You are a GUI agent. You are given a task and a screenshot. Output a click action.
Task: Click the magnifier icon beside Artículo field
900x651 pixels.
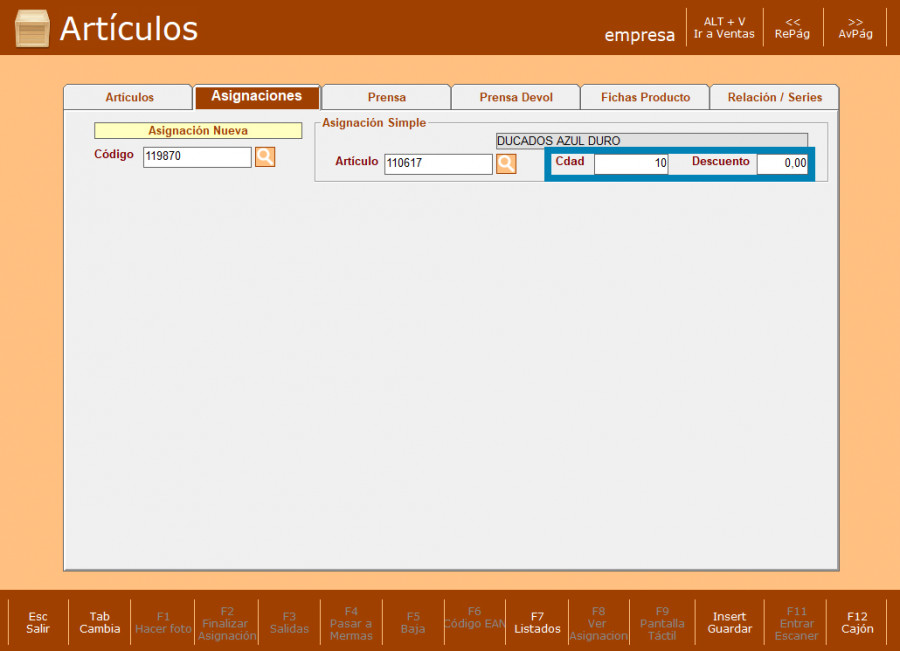click(506, 164)
